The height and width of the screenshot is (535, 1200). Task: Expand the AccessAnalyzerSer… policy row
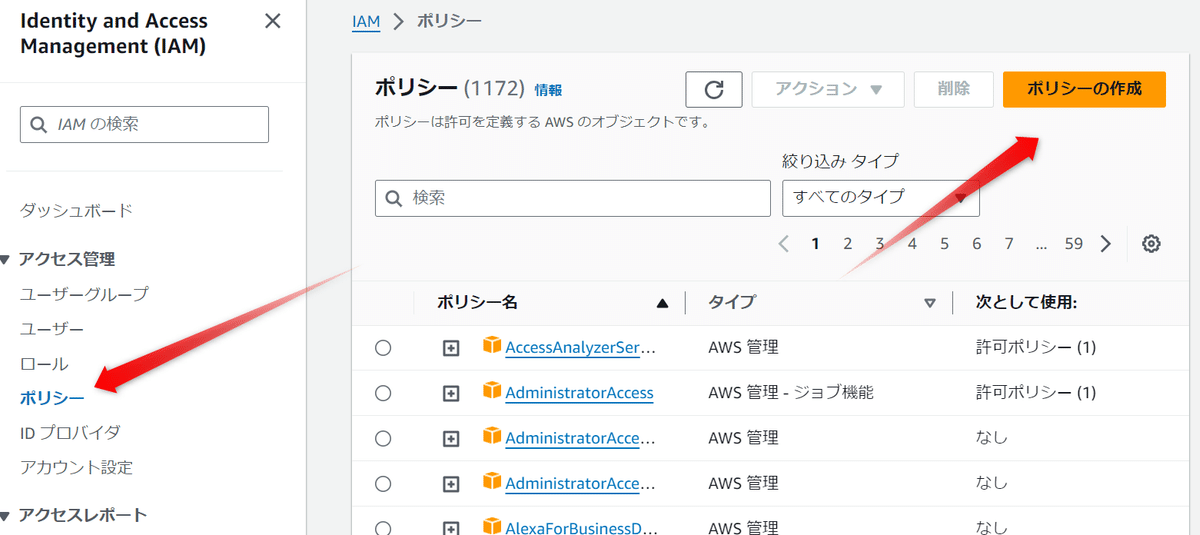tap(451, 348)
